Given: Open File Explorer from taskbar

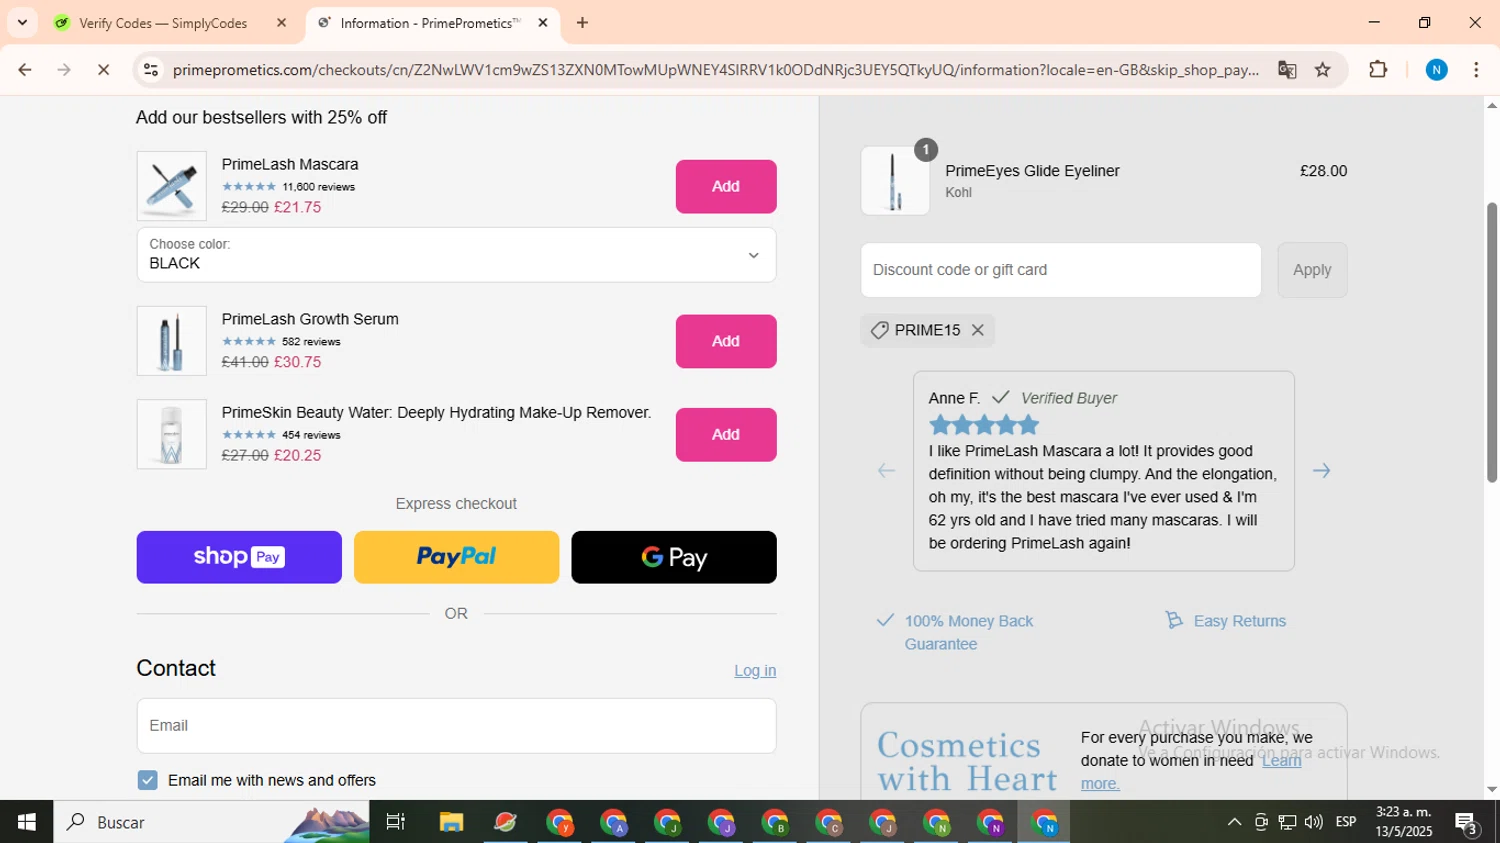Looking at the screenshot, I should pos(451,822).
